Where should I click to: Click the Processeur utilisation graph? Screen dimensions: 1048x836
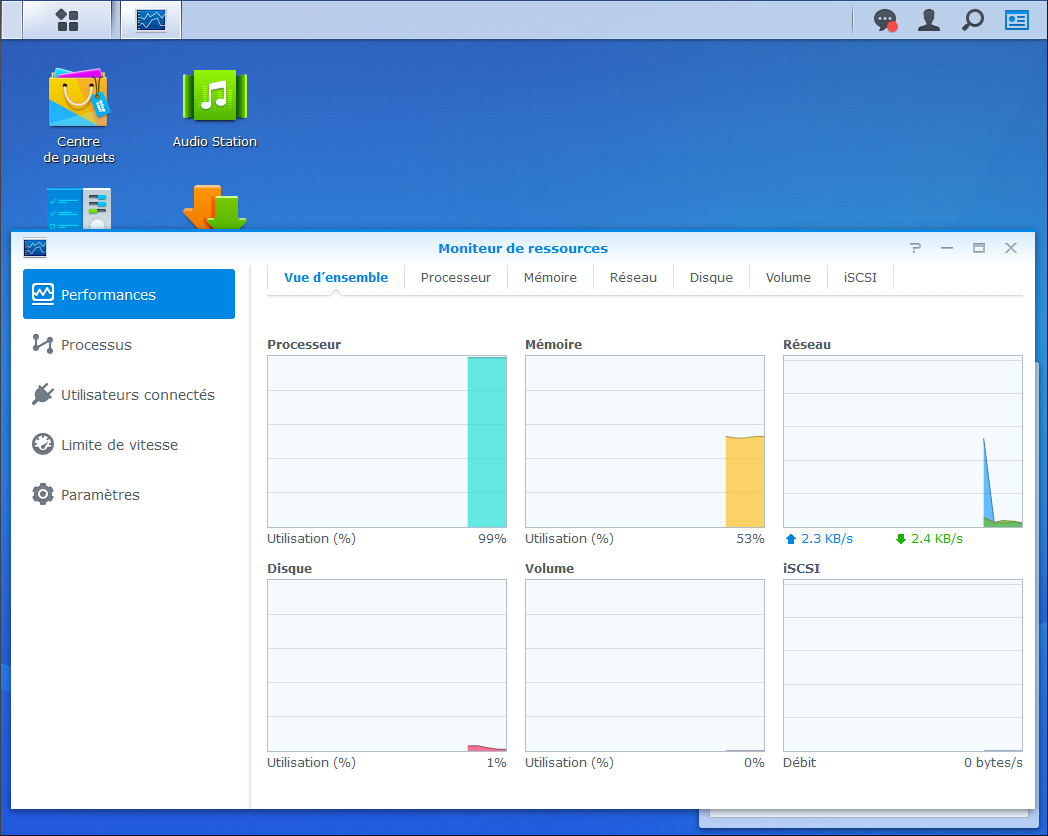387,441
